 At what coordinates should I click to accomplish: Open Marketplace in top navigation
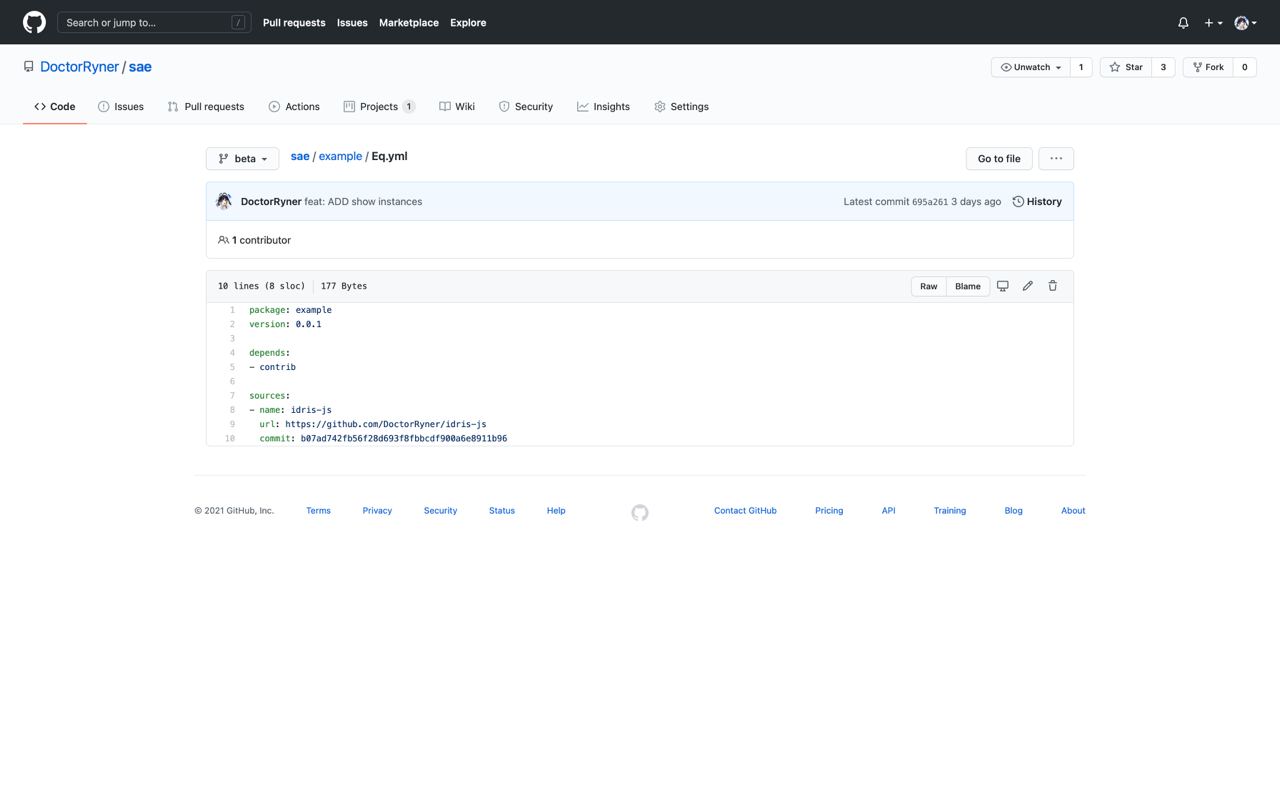point(408,22)
